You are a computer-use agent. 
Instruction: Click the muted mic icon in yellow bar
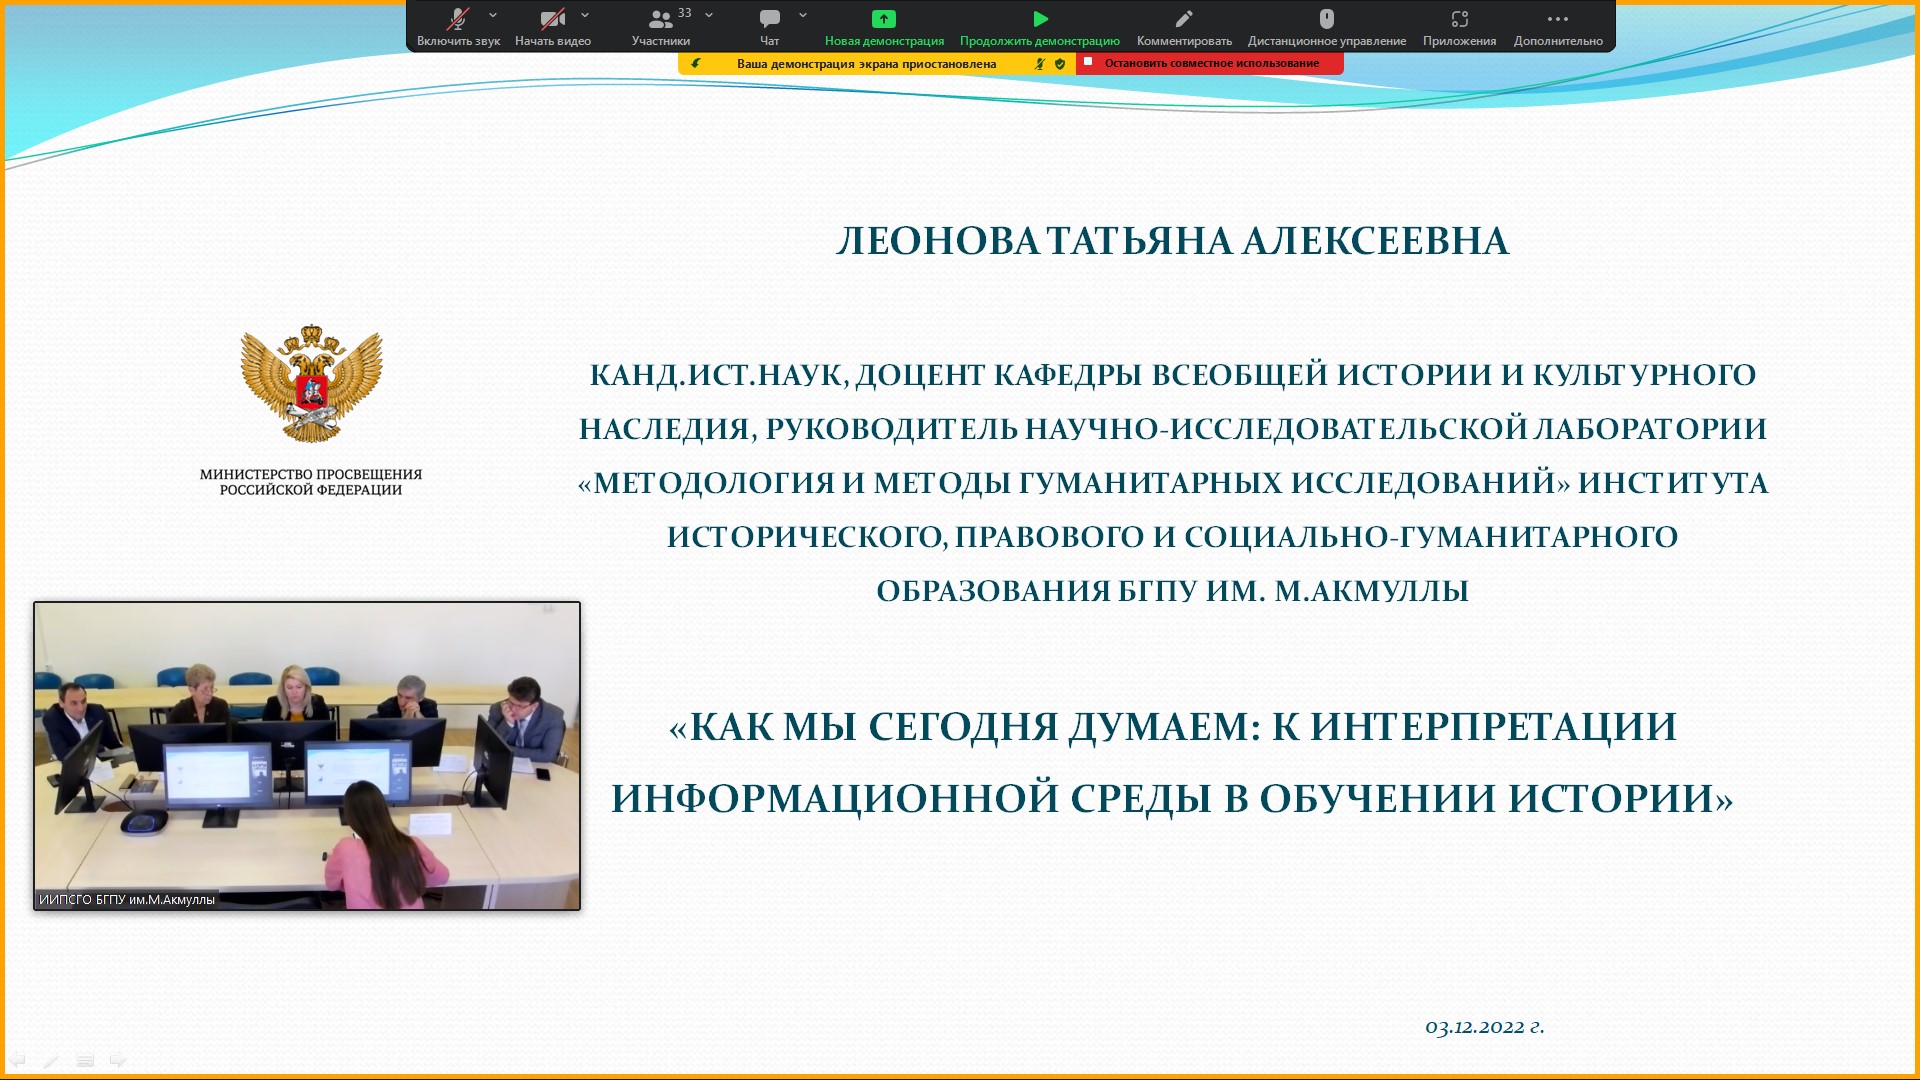(x=1040, y=64)
